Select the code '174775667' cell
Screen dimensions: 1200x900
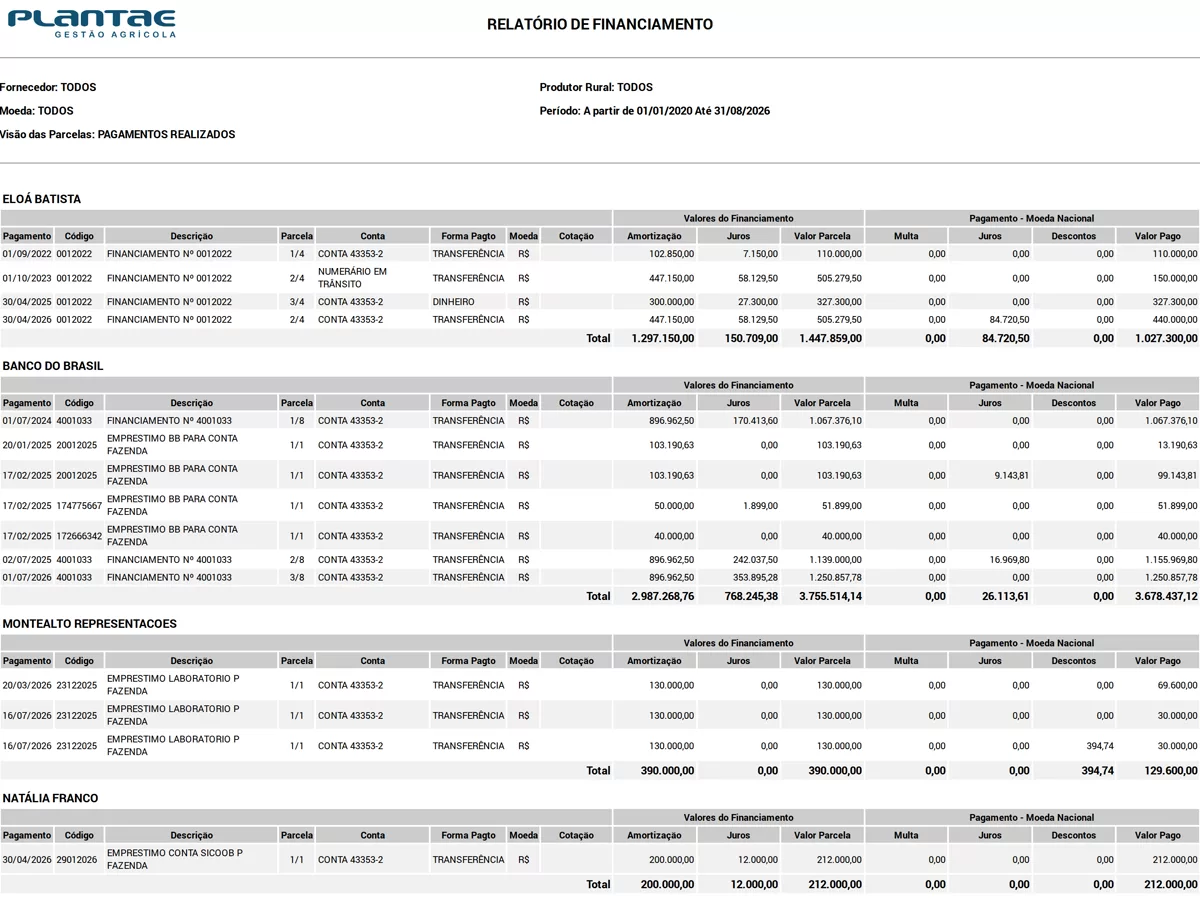79,506
